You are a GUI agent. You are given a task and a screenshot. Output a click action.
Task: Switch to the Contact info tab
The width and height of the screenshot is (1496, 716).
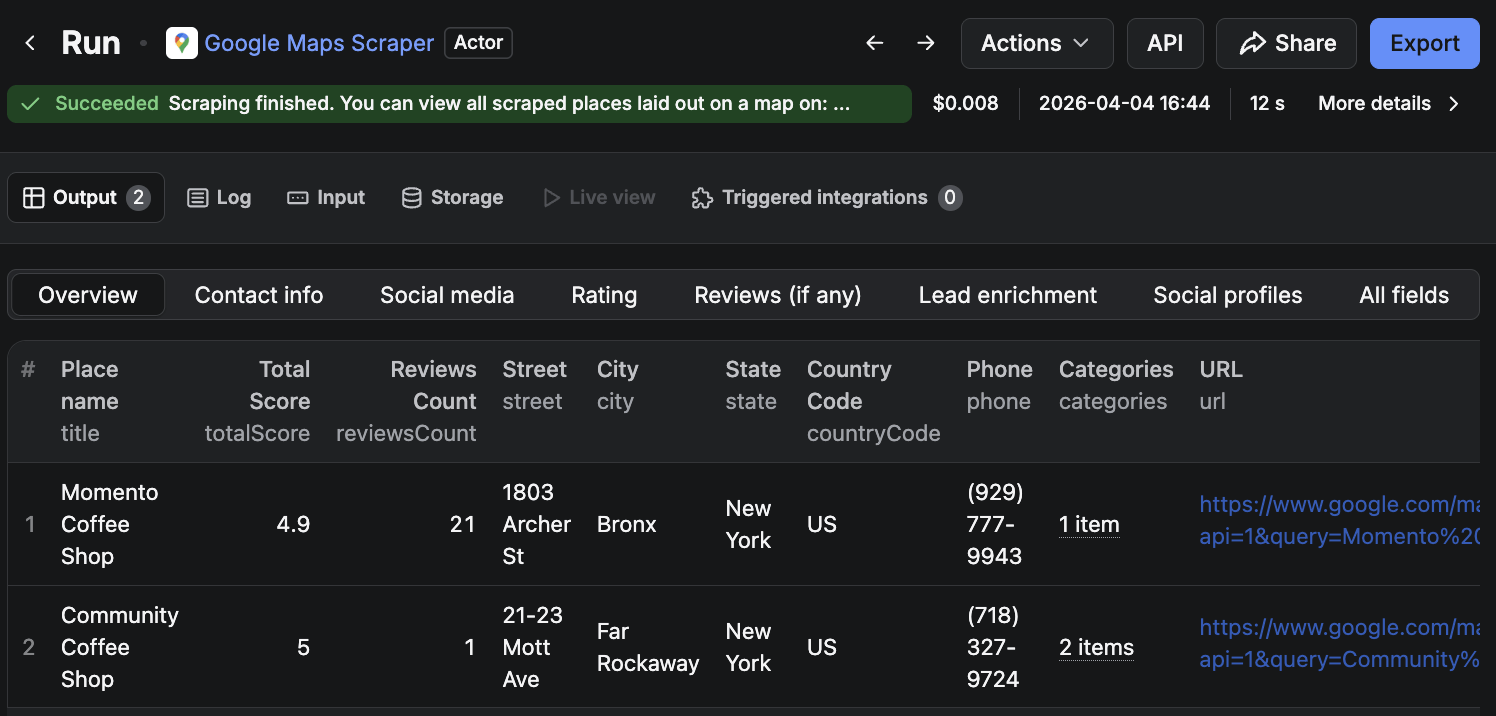click(x=259, y=295)
